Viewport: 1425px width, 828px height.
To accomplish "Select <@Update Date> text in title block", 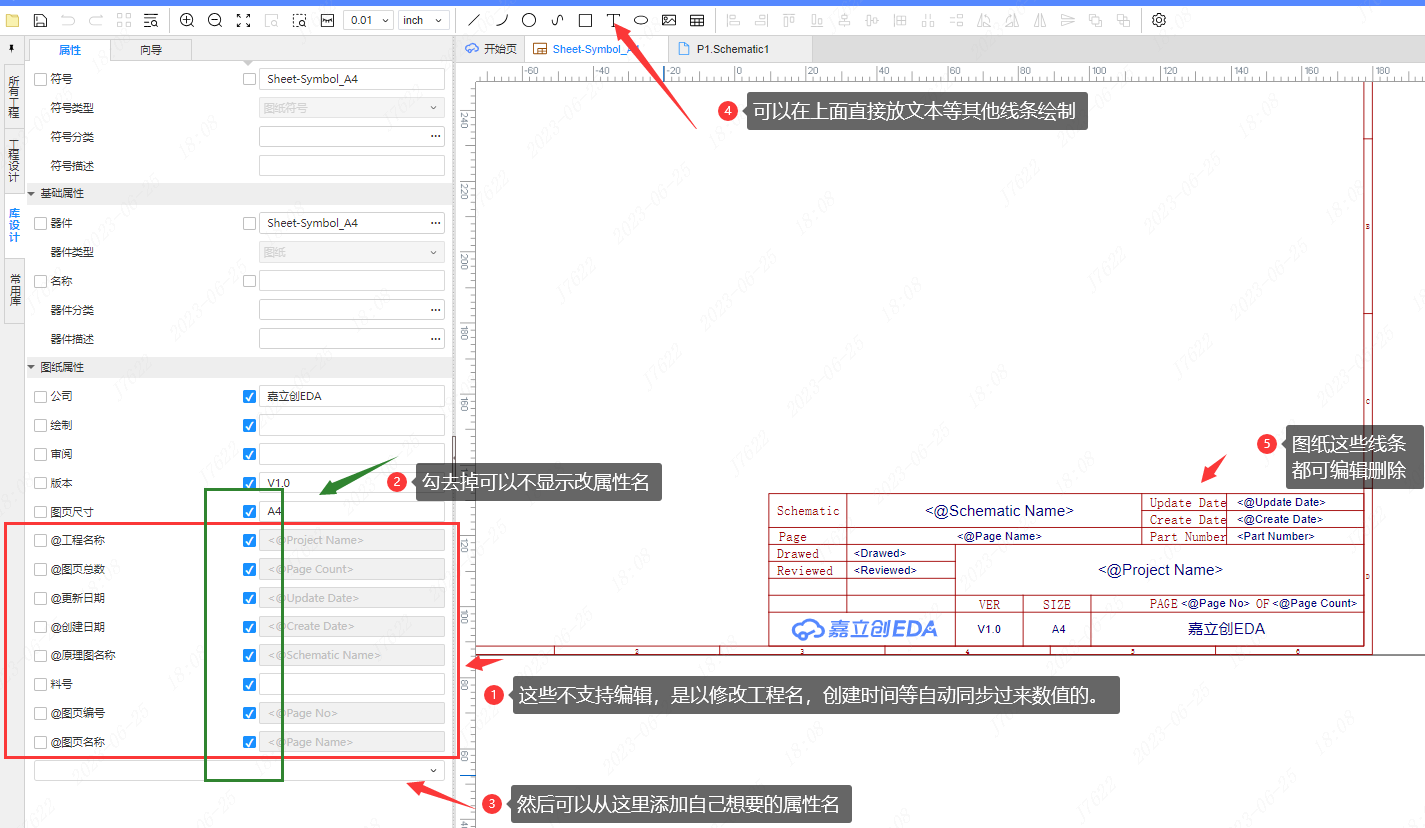I will [x=1281, y=503].
